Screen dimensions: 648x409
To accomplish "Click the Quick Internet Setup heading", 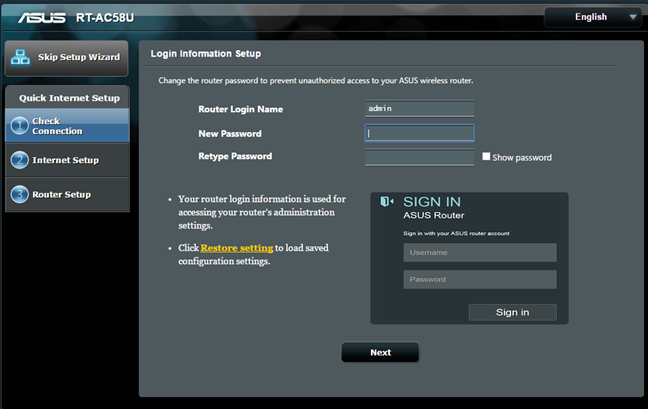I will pyautogui.click(x=69, y=98).
